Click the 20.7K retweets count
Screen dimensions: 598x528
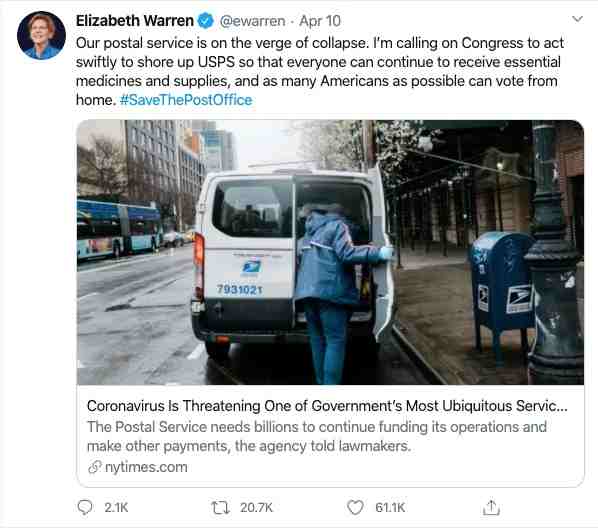click(256, 508)
